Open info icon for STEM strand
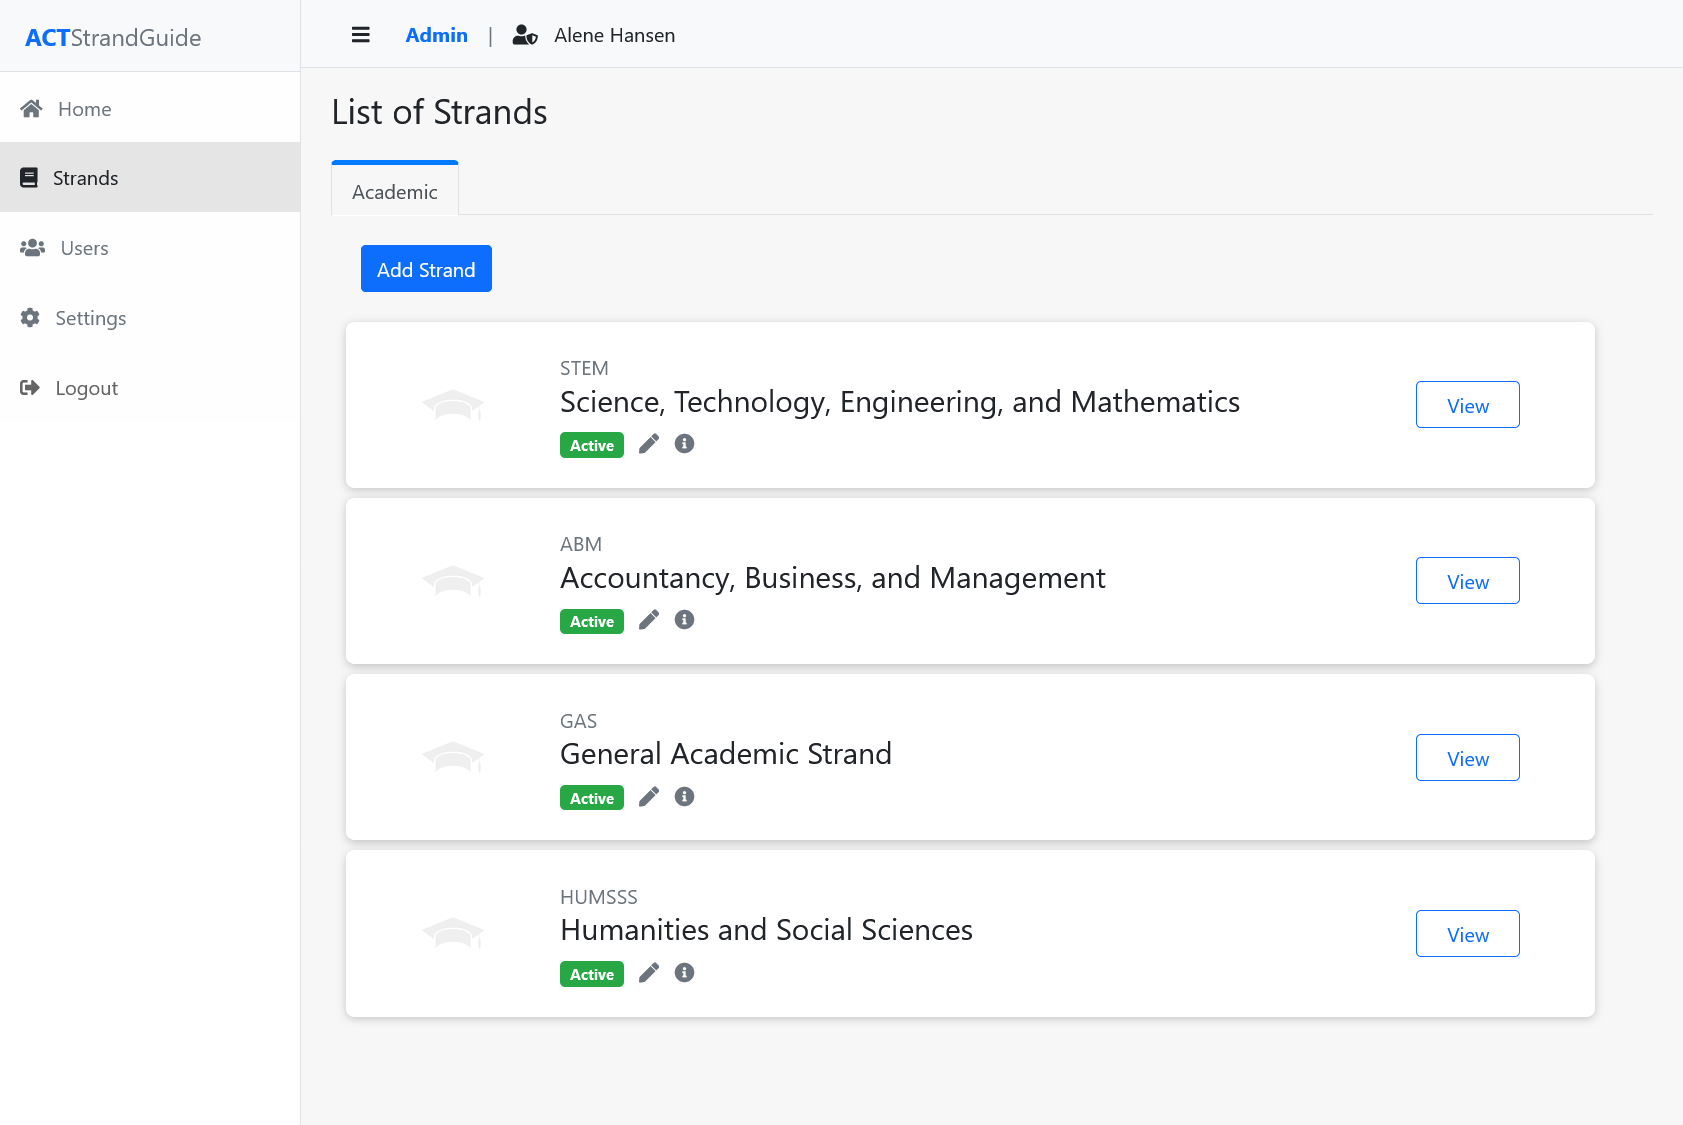1683x1125 pixels. pos(684,444)
